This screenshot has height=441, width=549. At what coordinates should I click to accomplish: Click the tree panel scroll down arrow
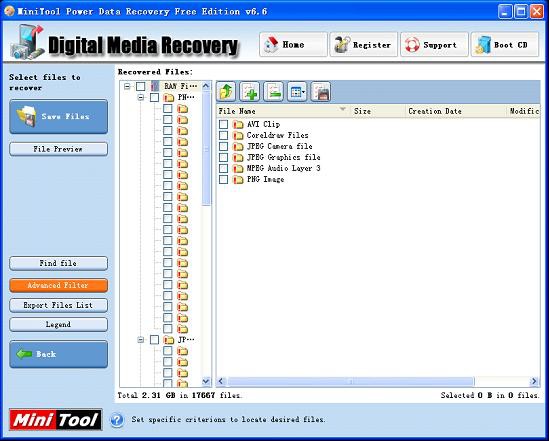click(x=206, y=381)
